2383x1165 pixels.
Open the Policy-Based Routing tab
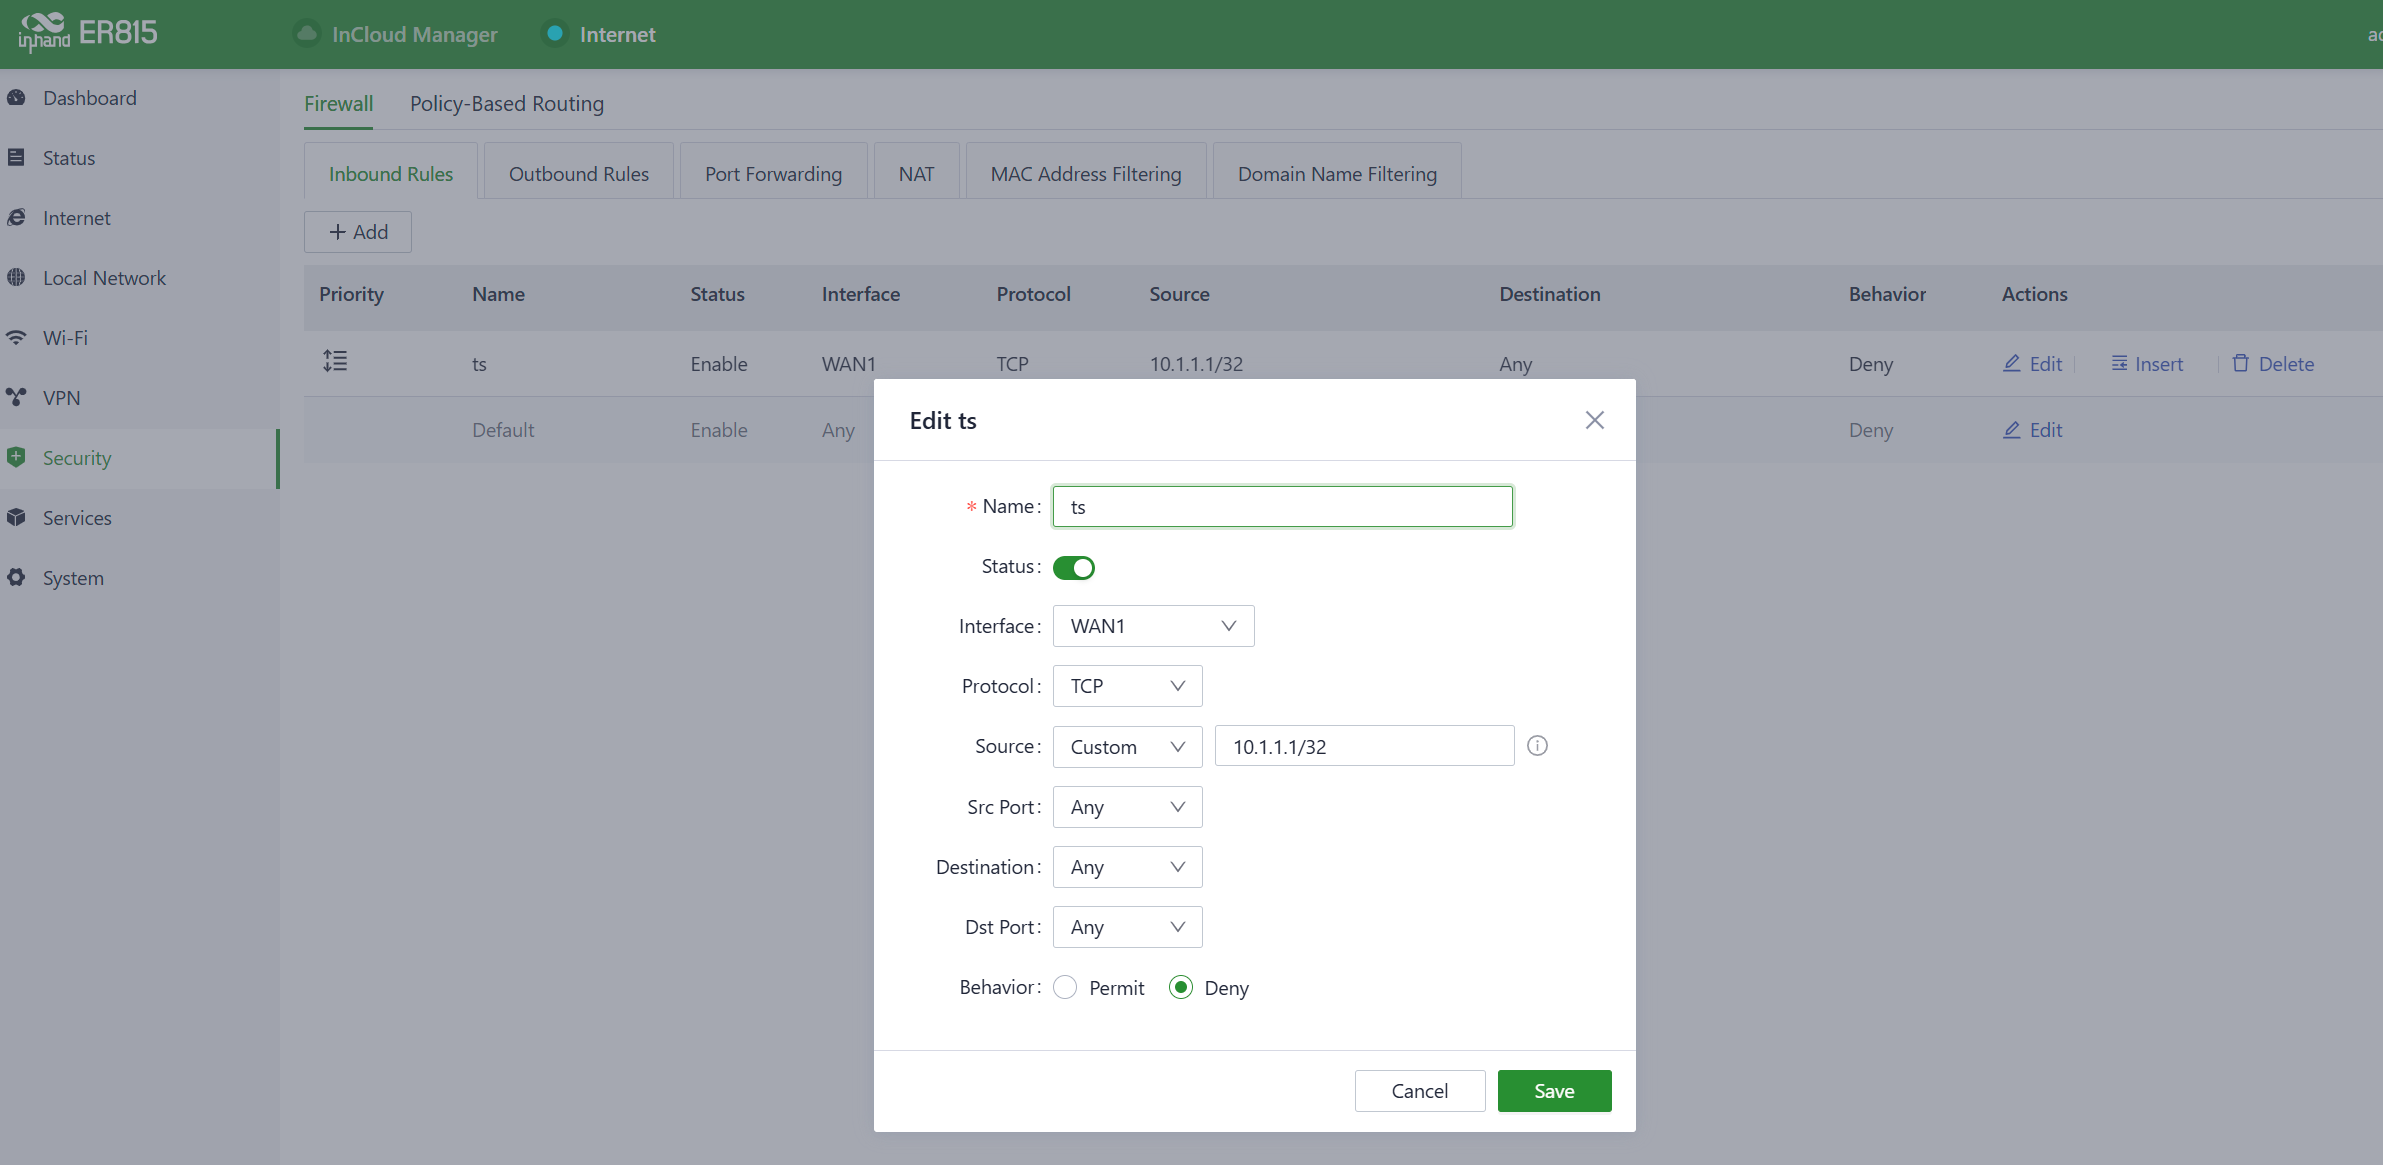coord(506,104)
